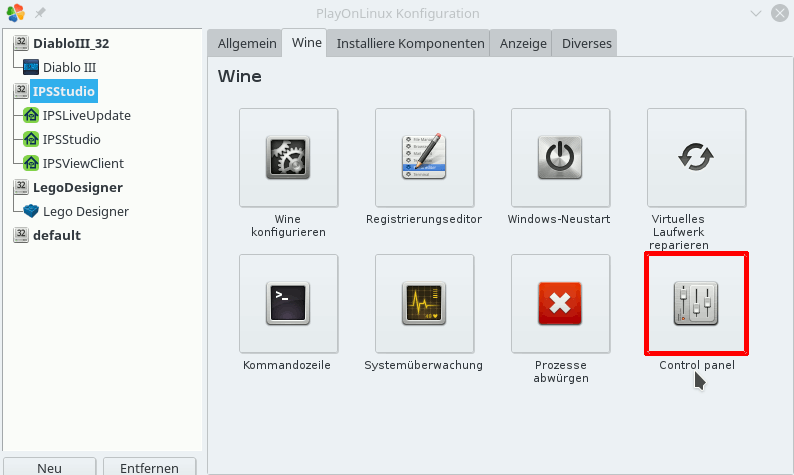Switch to the Anzeige tab
The image size is (794, 475).
click(x=523, y=44)
